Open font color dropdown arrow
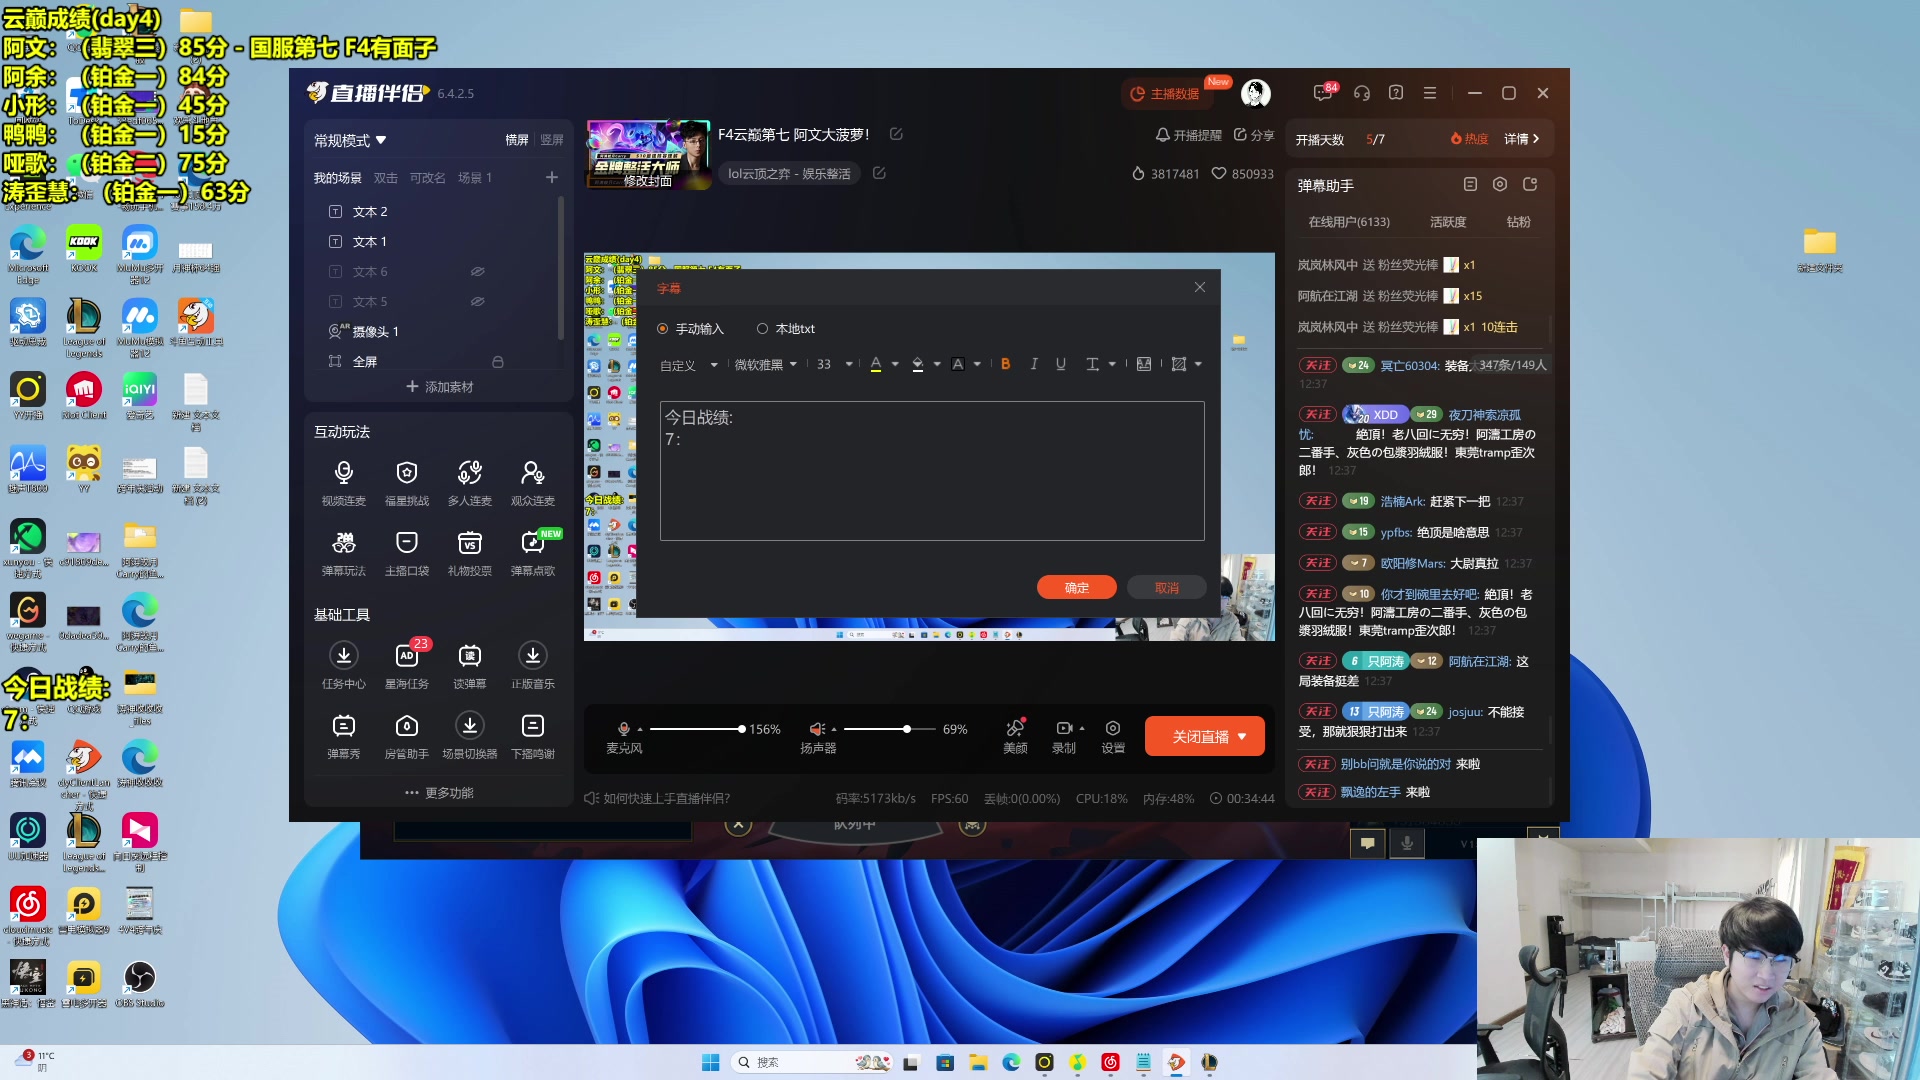The height and width of the screenshot is (1080, 1920). 895,365
